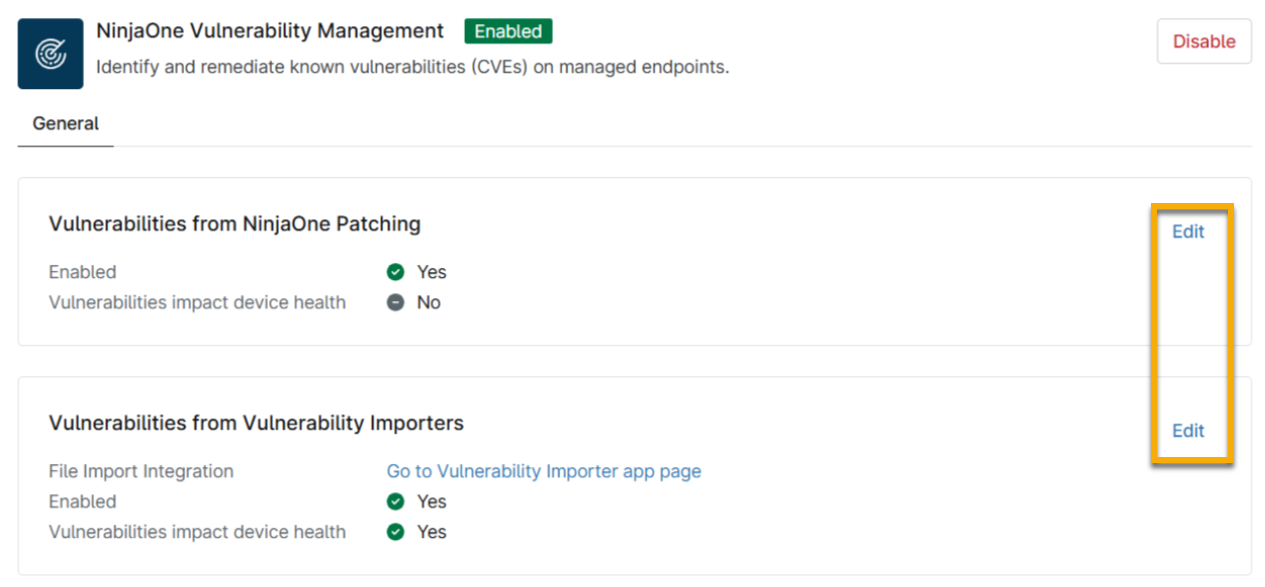The image size is (1265, 587).
Task: Open the Go to Vulnerability Importer app page link
Action: pos(544,471)
